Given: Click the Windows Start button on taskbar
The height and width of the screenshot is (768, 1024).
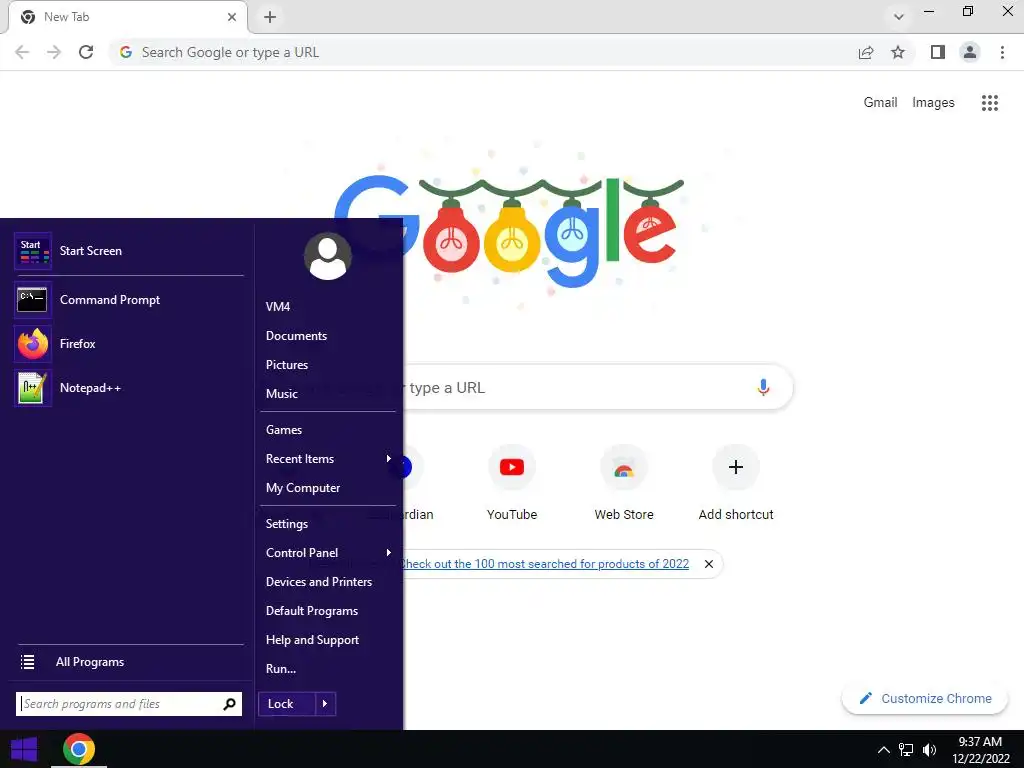Looking at the screenshot, I should (x=24, y=750).
